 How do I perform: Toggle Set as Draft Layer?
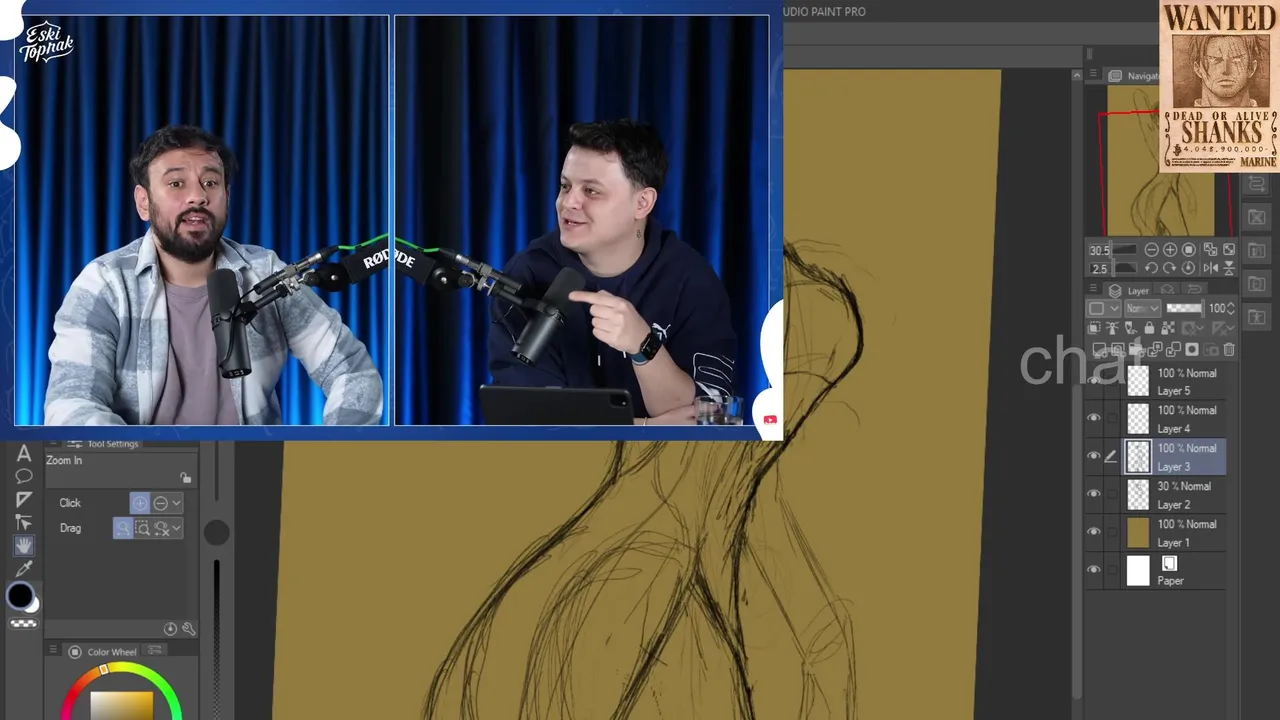click(x=1130, y=328)
